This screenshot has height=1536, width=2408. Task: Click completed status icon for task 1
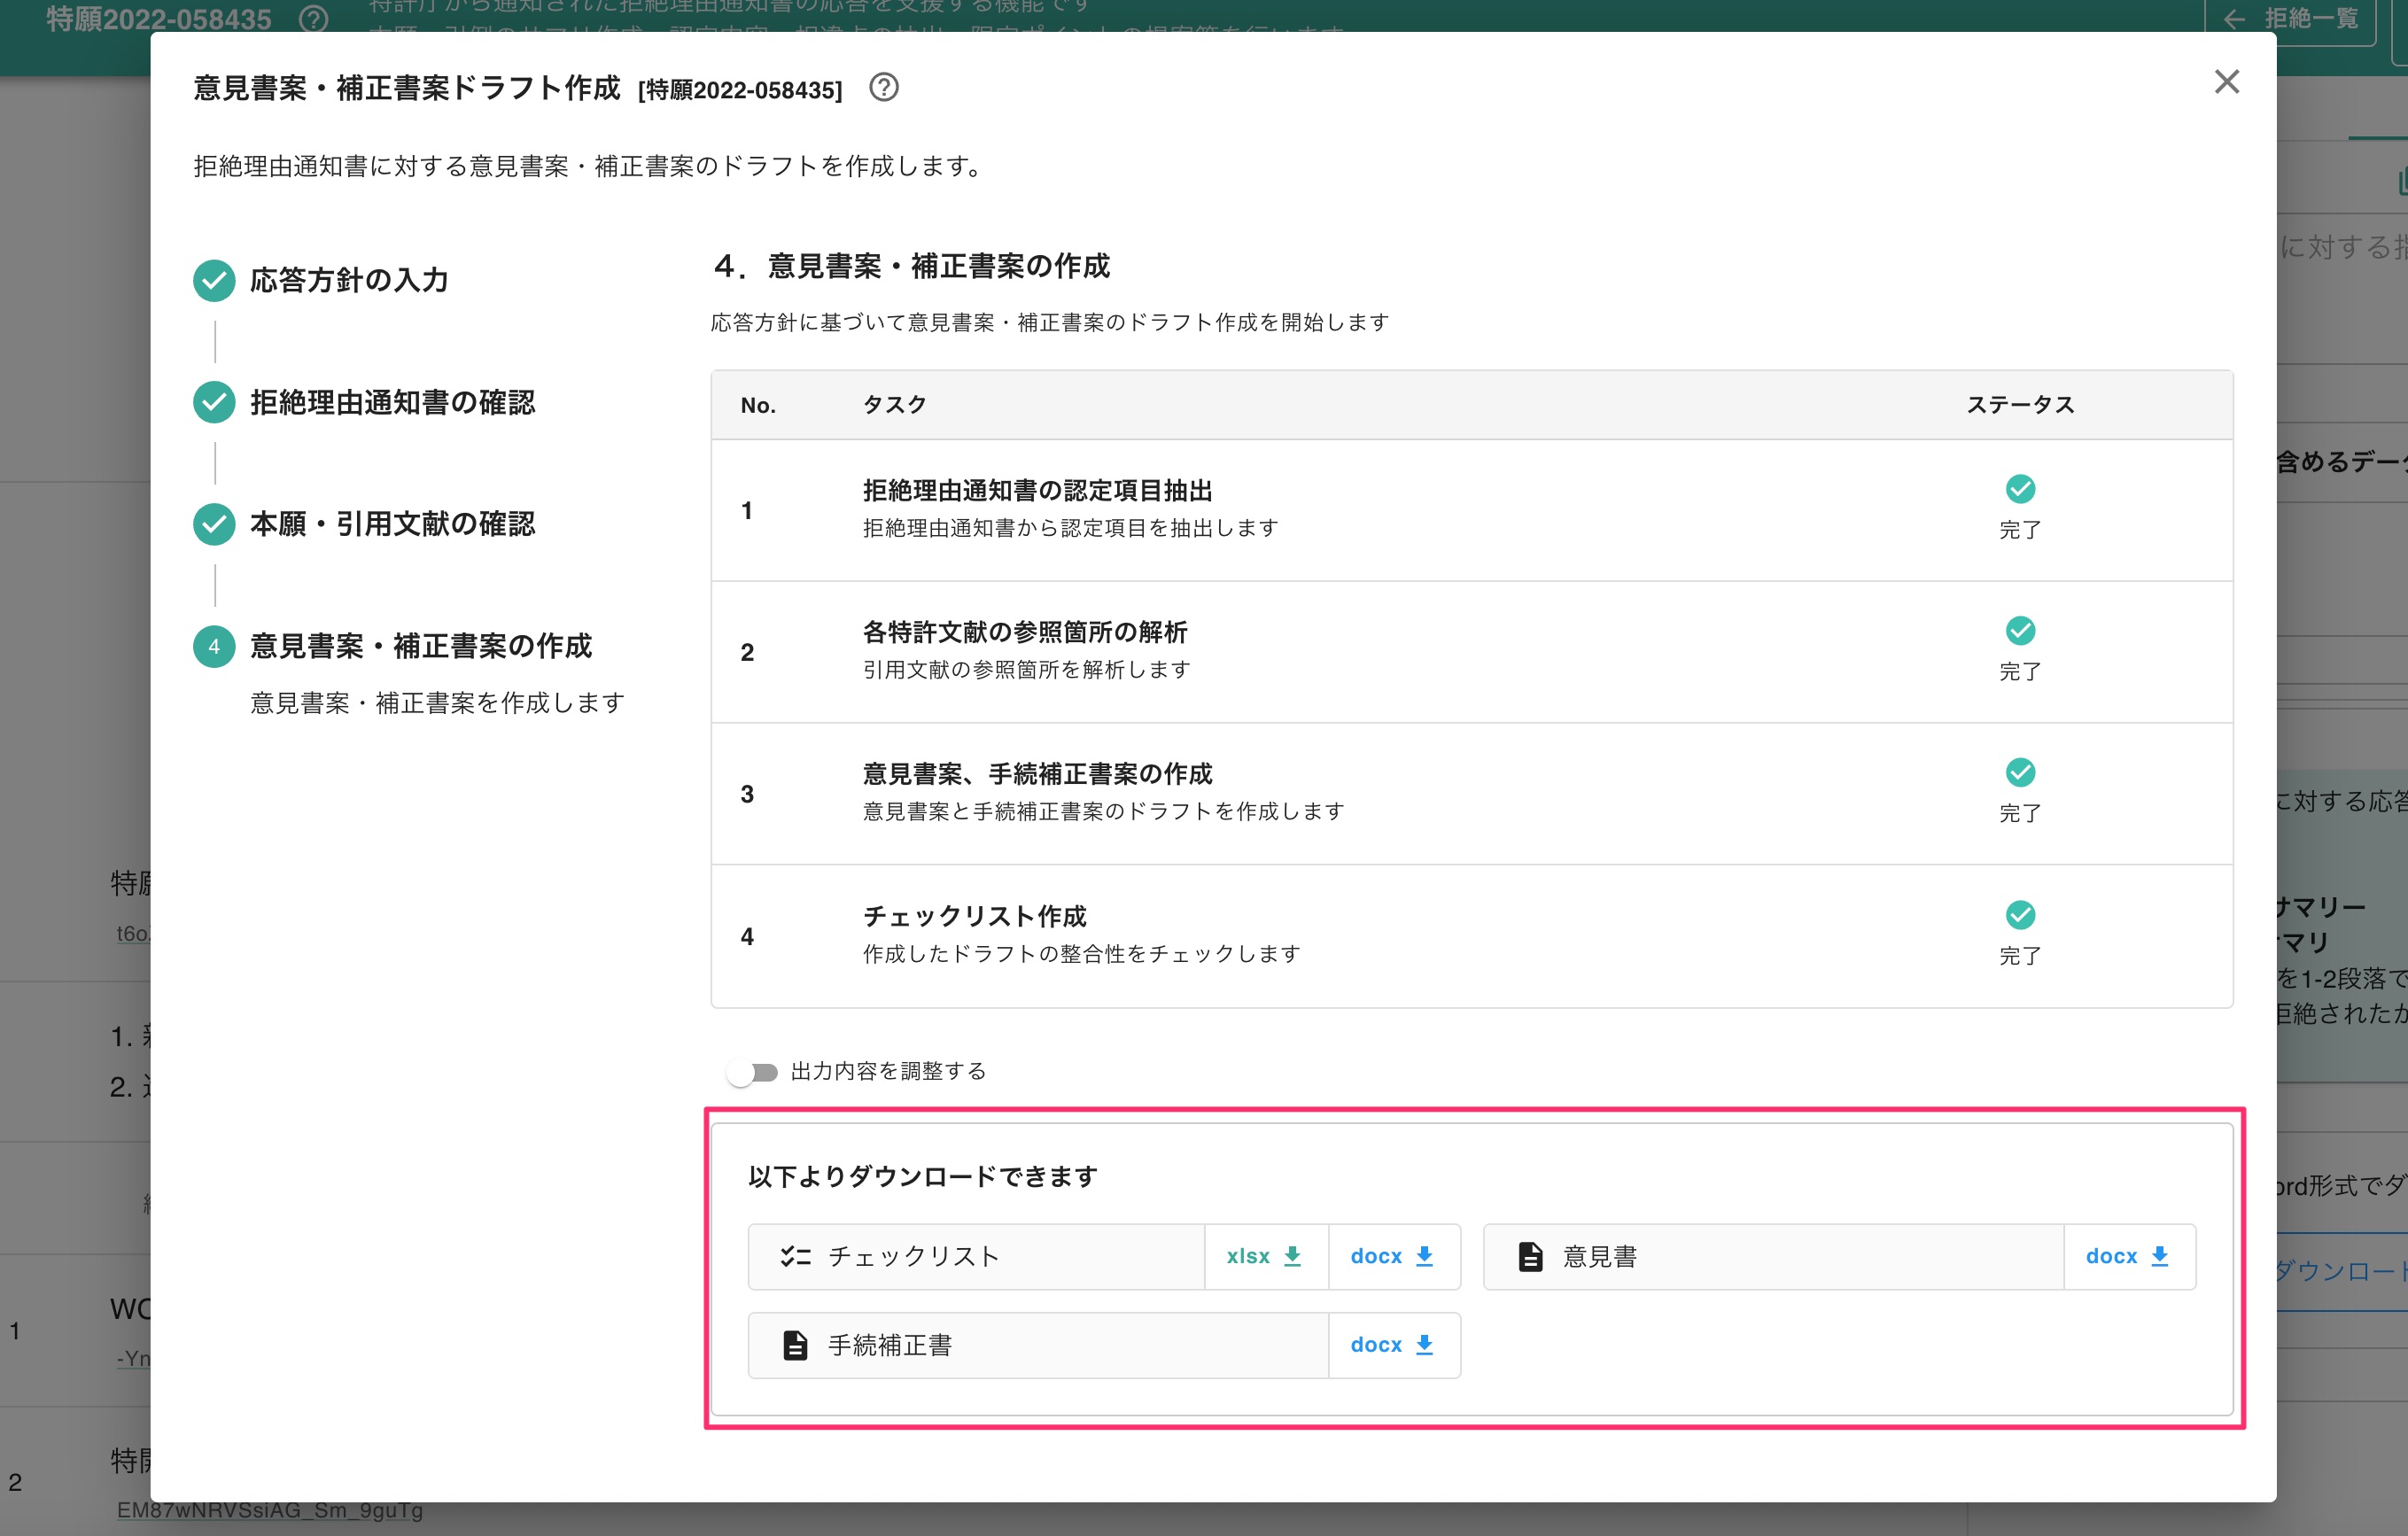(x=2020, y=489)
